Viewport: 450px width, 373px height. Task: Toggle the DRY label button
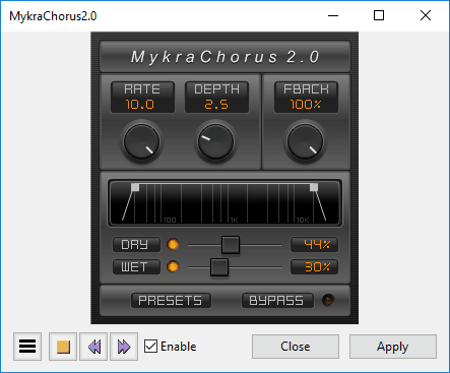coord(136,245)
